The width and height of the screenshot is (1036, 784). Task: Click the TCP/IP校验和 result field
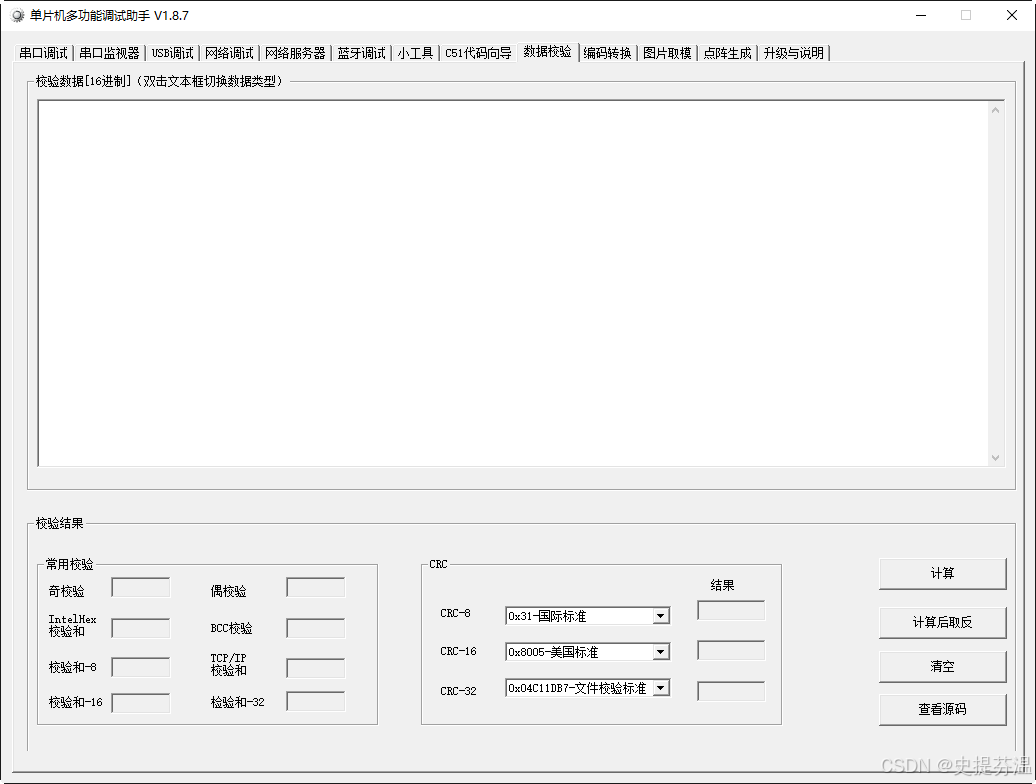[316, 668]
